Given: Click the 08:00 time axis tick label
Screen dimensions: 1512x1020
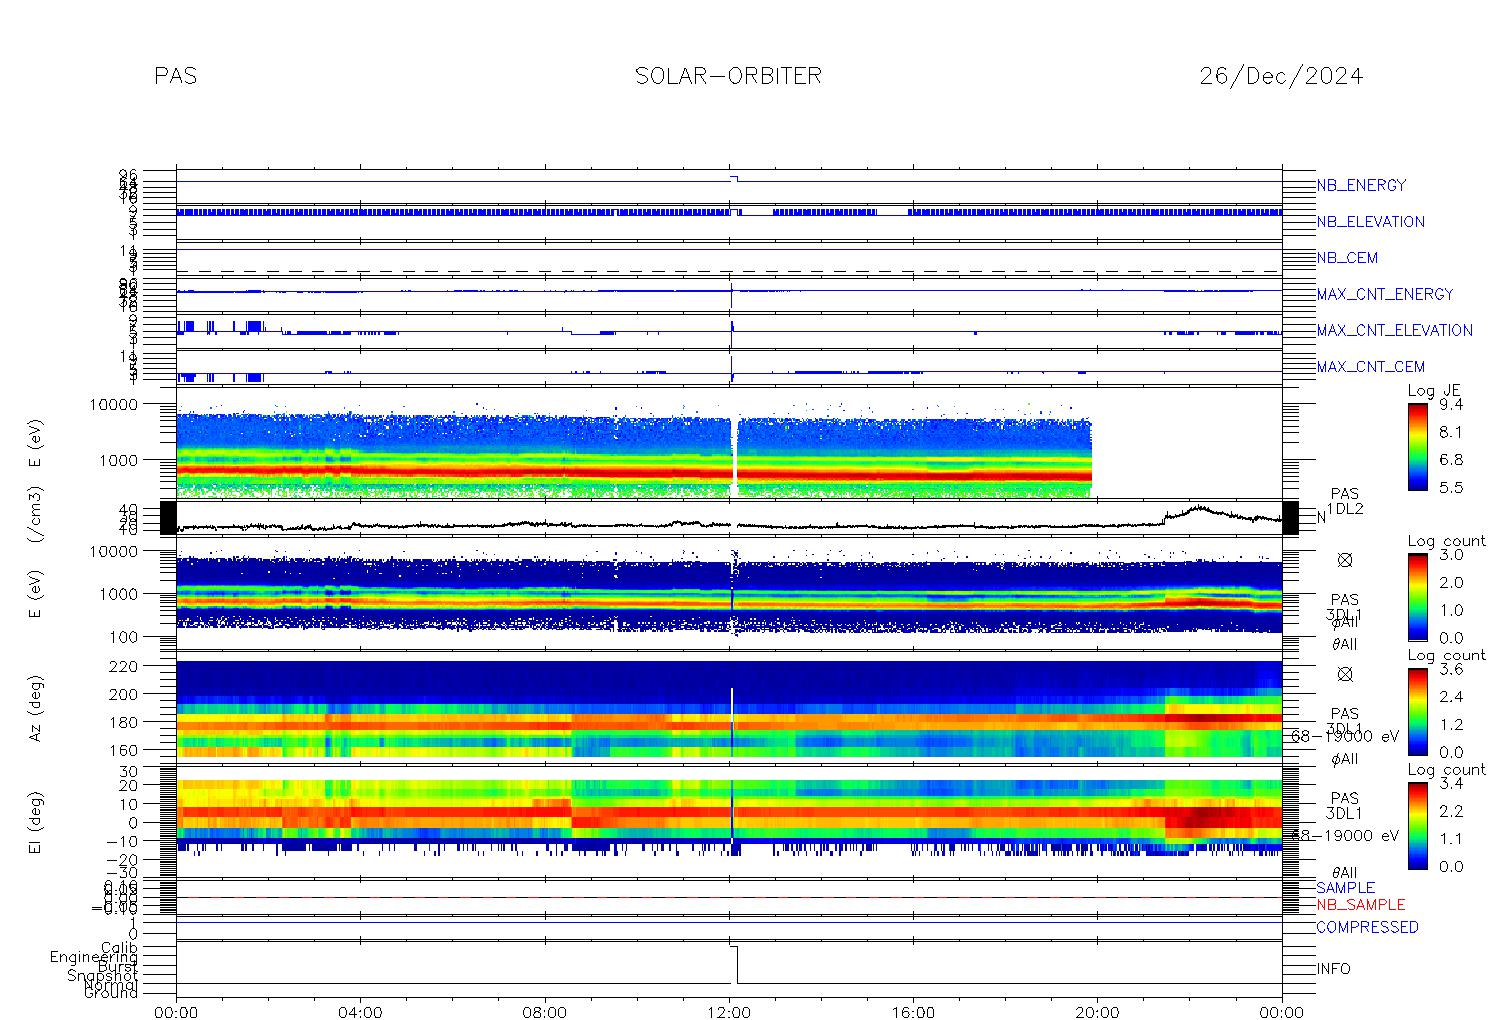Looking at the screenshot, I should click(545, 1012).
